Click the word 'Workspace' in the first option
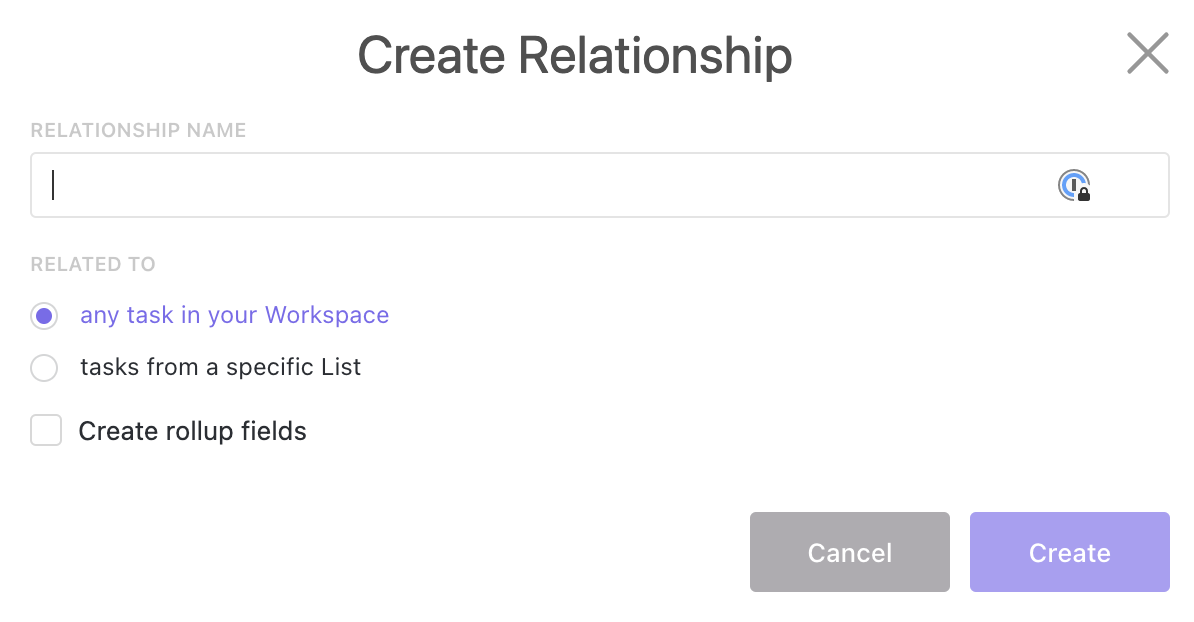1194x622 pixels. (x=326, y=316)
